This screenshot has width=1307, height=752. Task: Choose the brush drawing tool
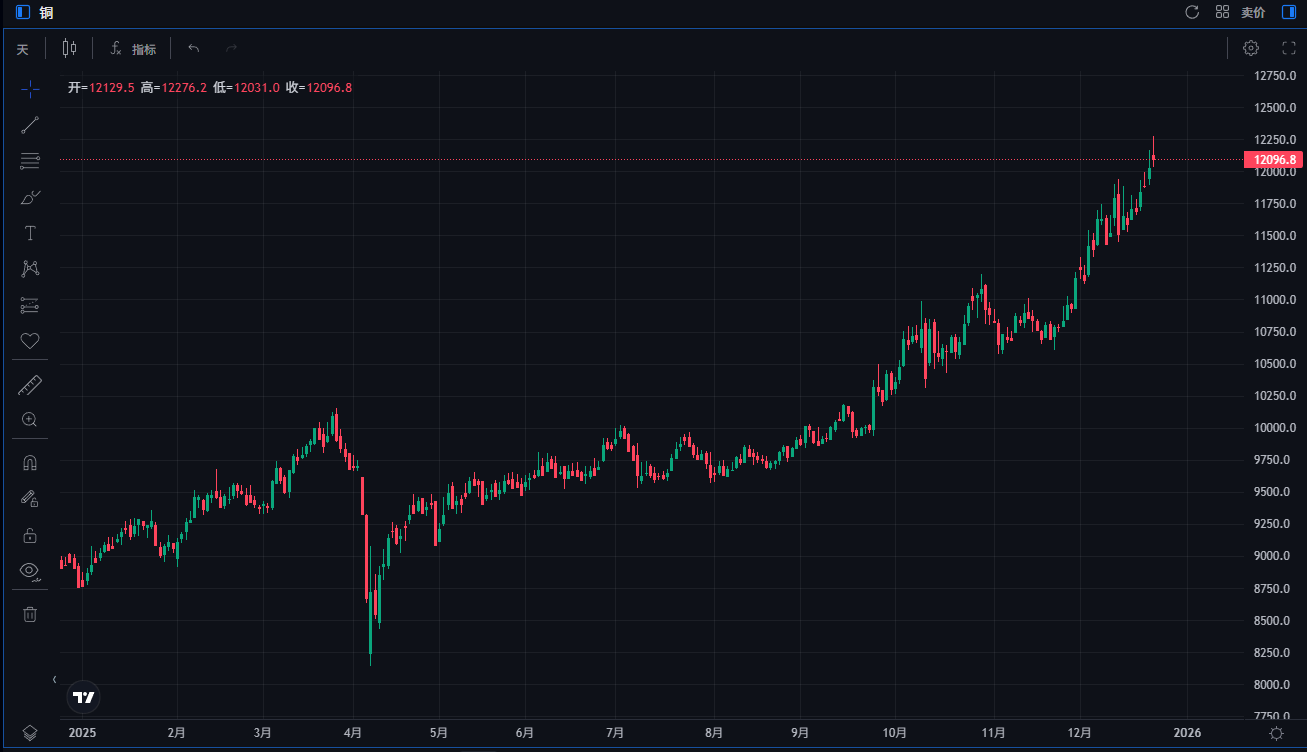coord(30,197)
